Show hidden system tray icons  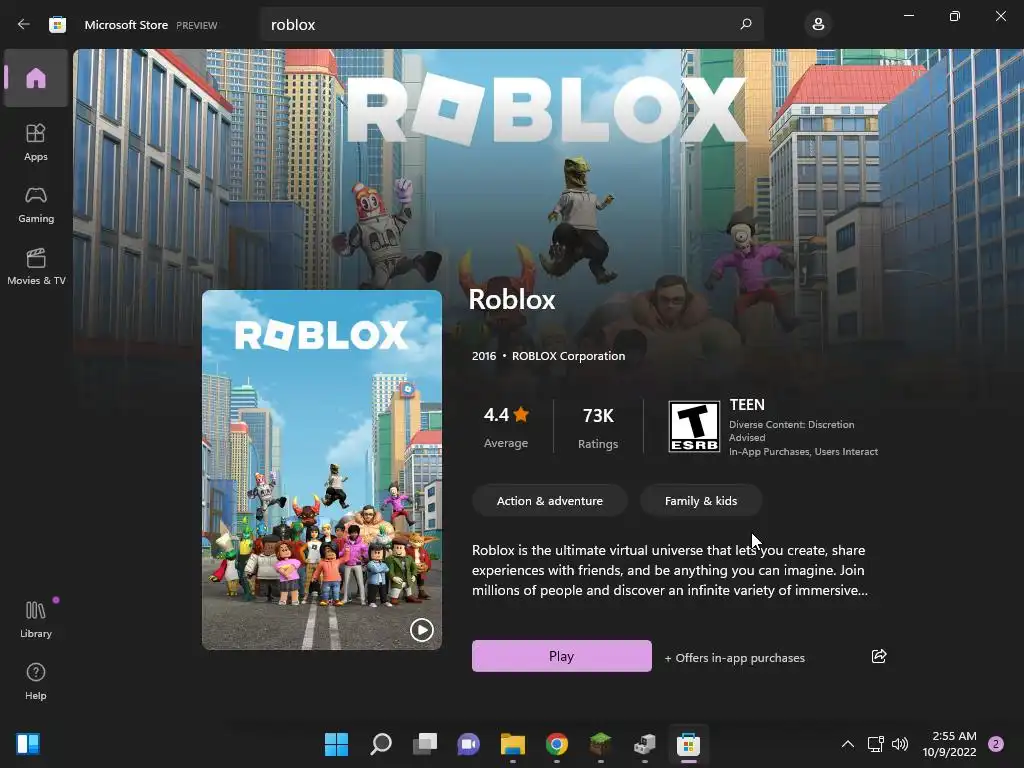click(847, 744)
